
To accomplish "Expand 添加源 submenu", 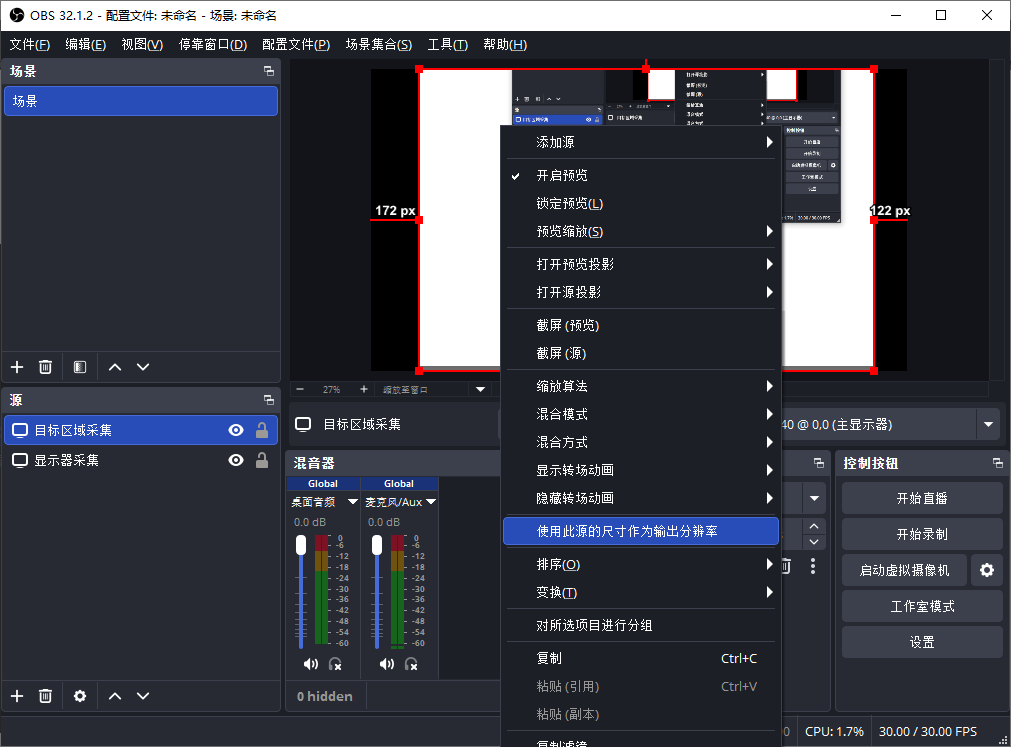I will (641, 142).
